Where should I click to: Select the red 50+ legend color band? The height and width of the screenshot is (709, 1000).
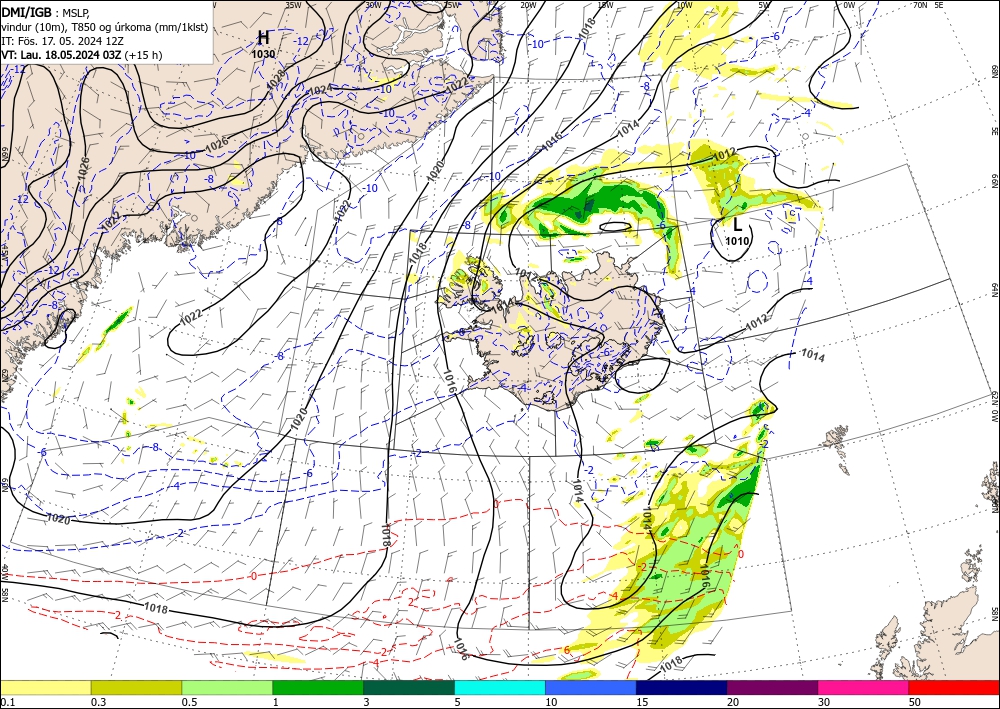pyautogui.click(x=954, y=687)
